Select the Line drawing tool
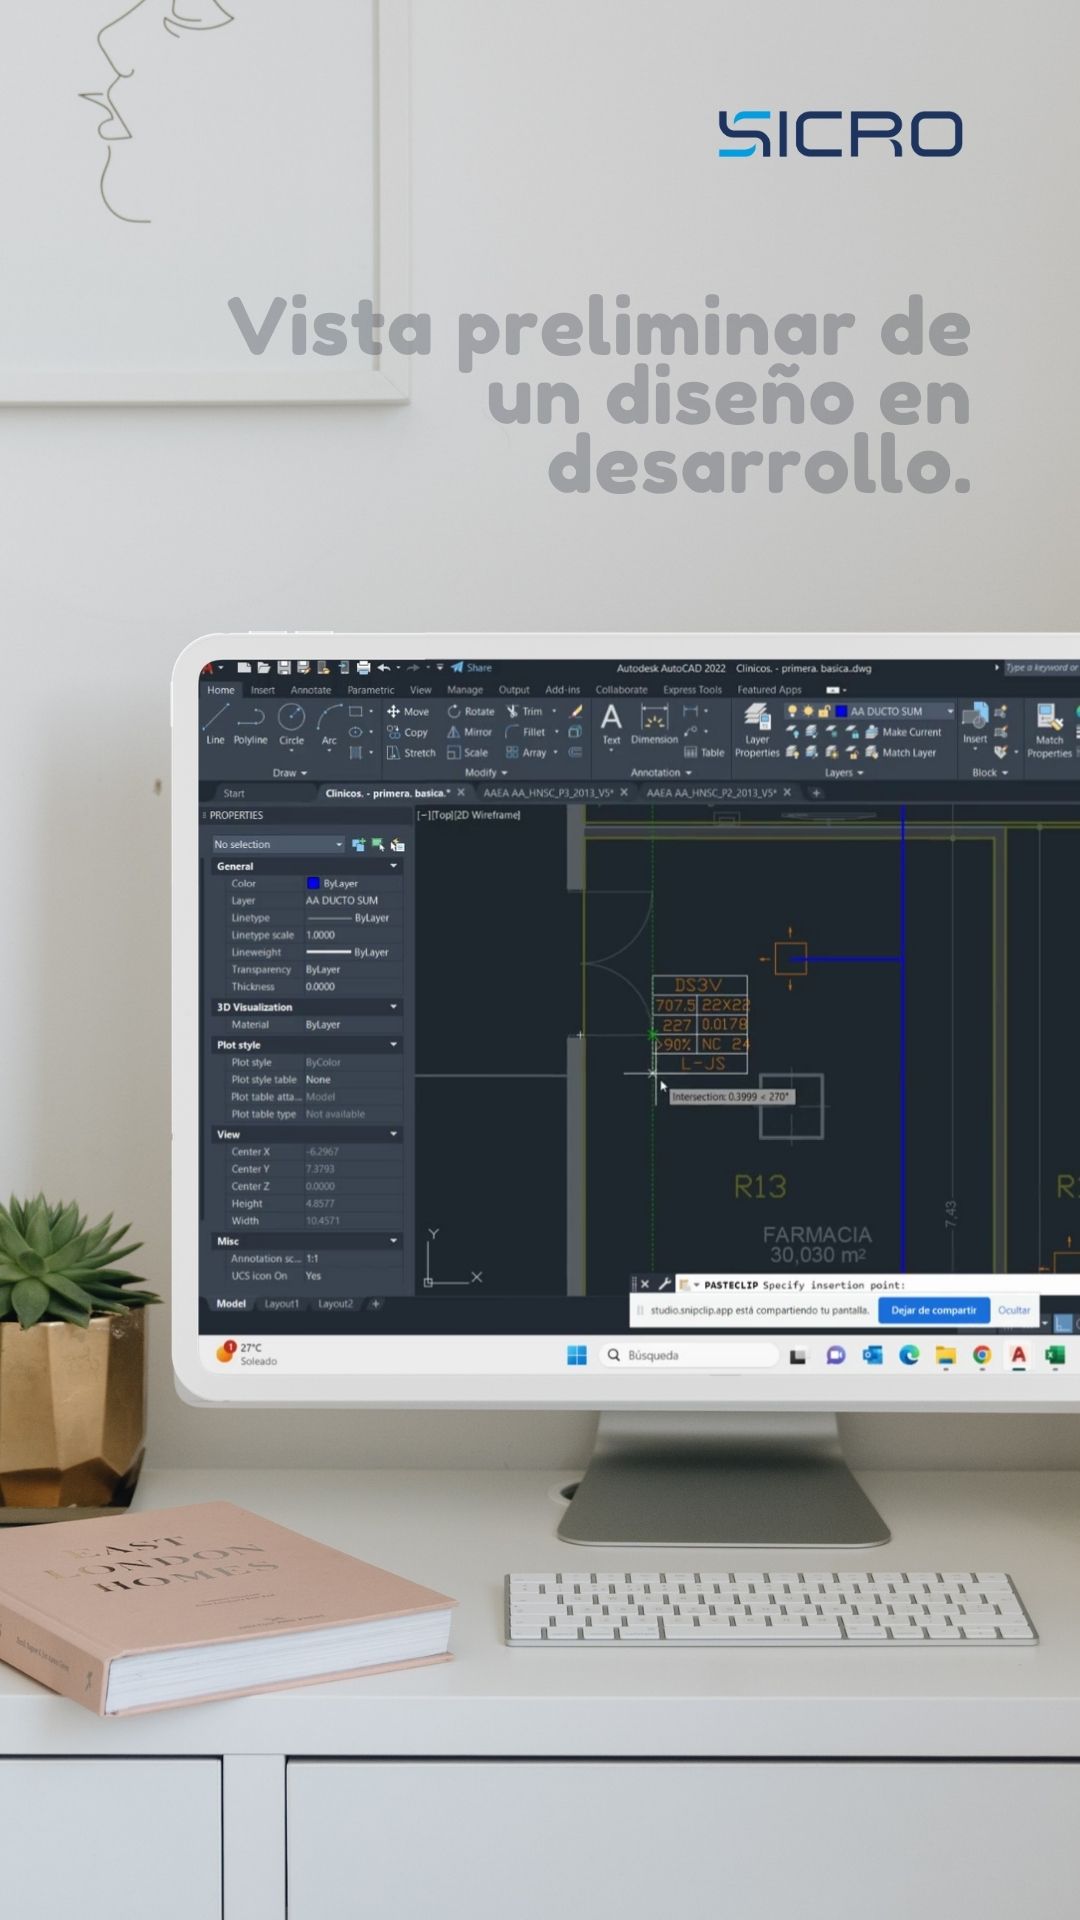The width and height of the screenshot is (1080, 1920). click(x=216, y=723)
